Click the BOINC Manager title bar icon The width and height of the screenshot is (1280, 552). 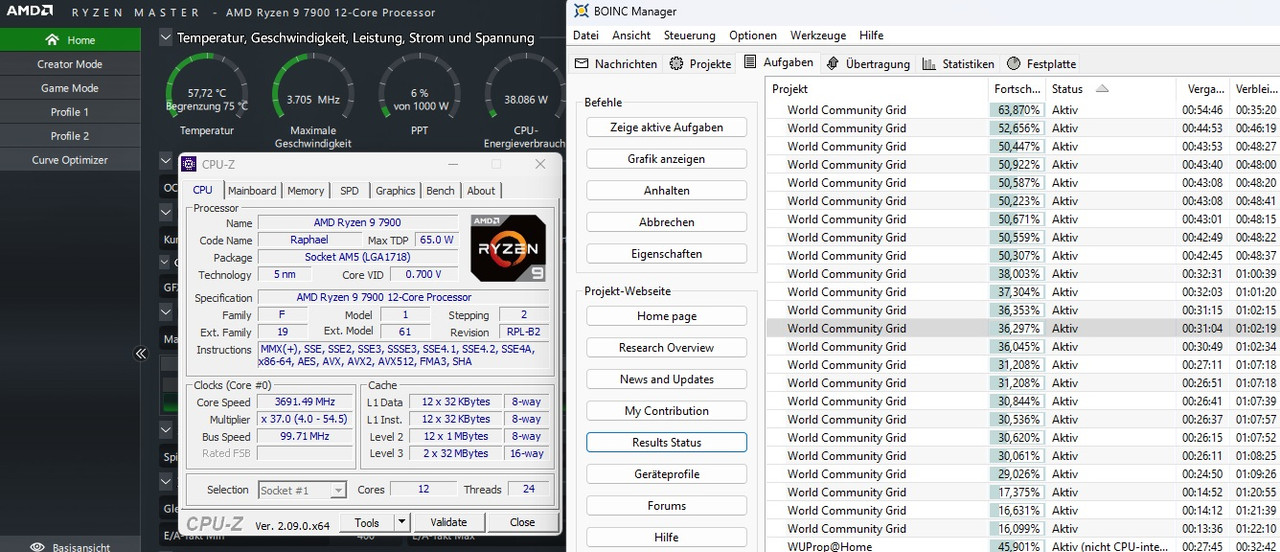tap(581, 11)
